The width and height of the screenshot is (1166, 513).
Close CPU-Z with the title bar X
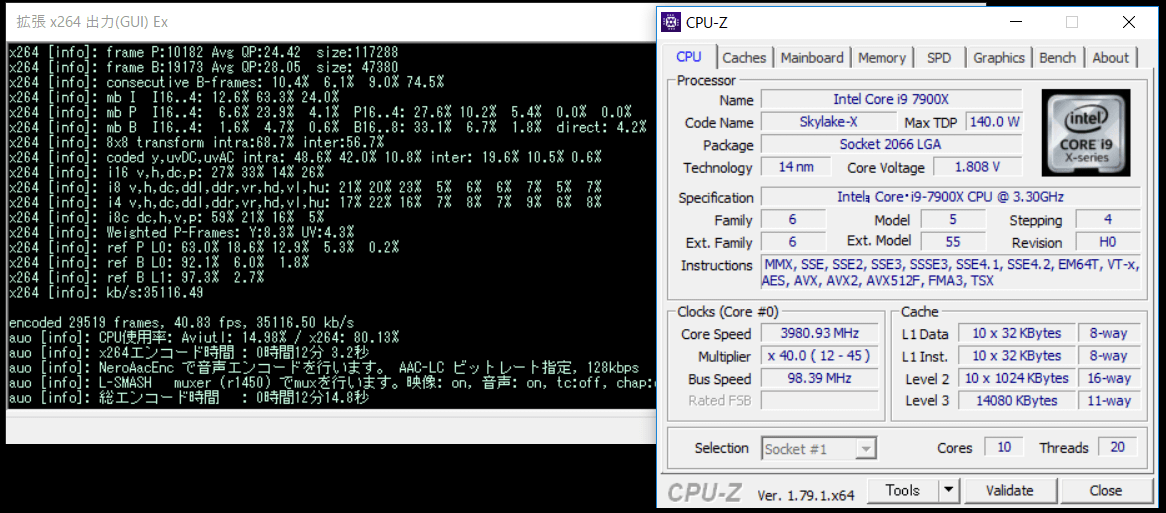[x=1127, y=22]
